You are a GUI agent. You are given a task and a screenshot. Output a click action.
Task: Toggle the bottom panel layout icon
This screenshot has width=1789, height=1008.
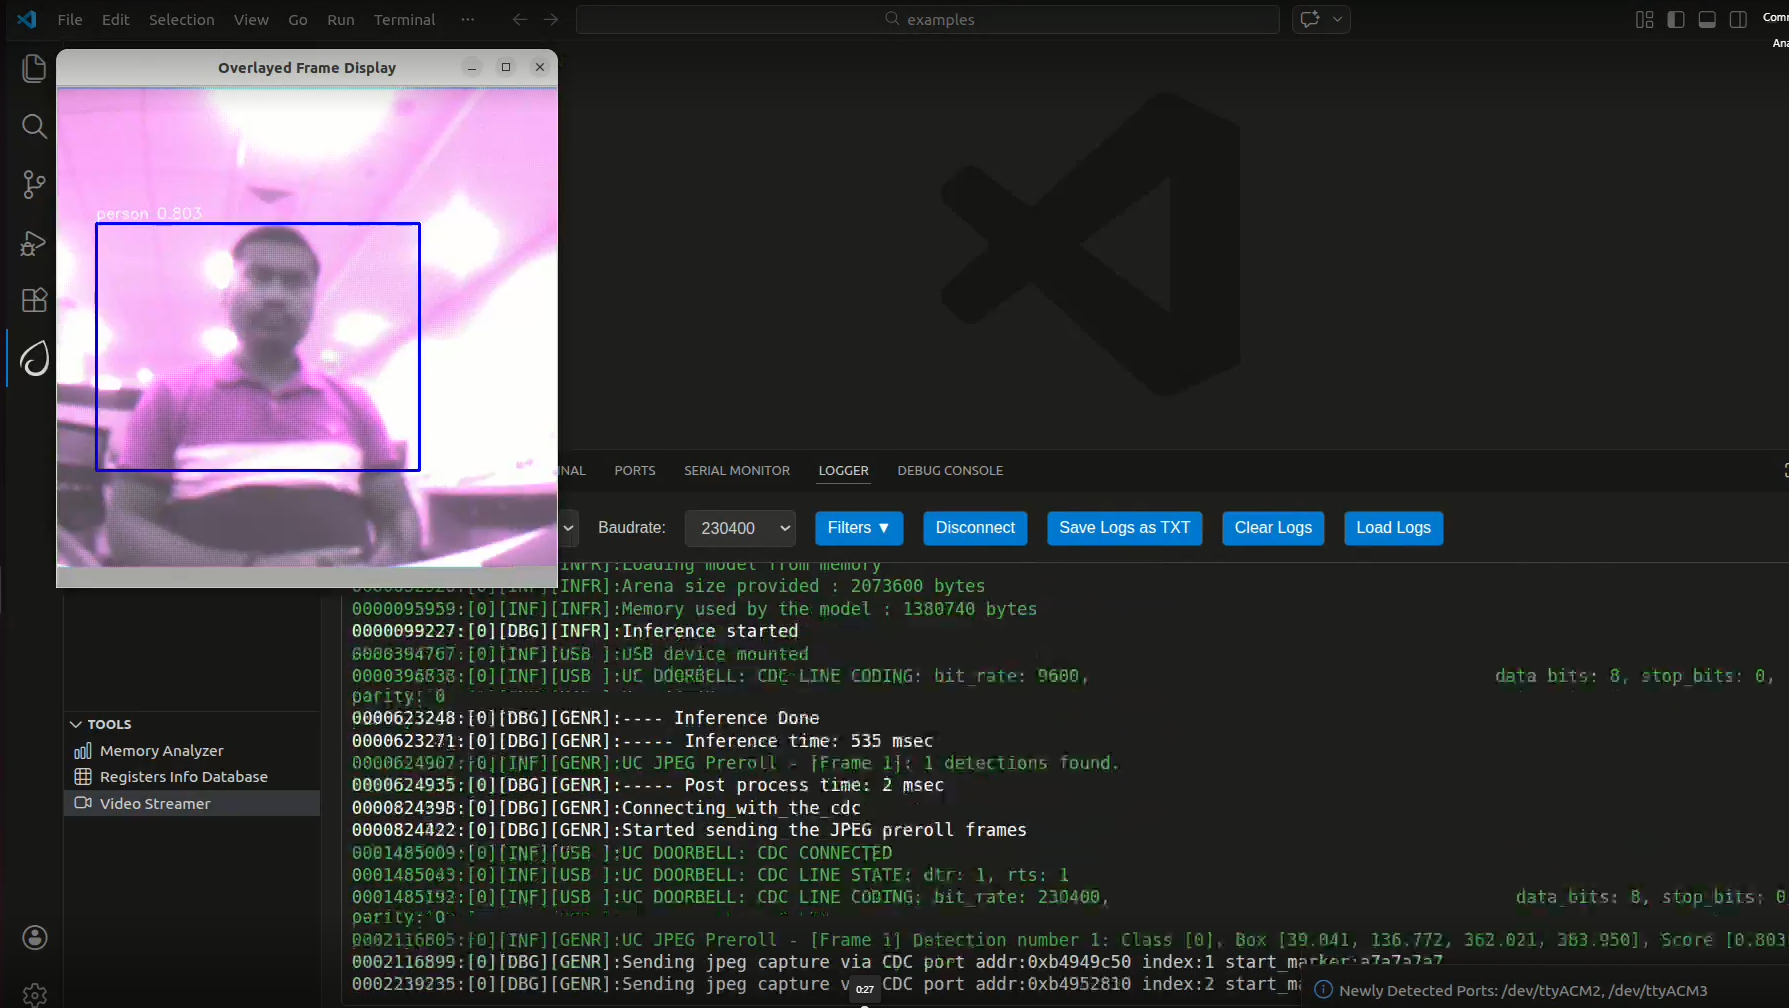click(x=1707, y=19)
